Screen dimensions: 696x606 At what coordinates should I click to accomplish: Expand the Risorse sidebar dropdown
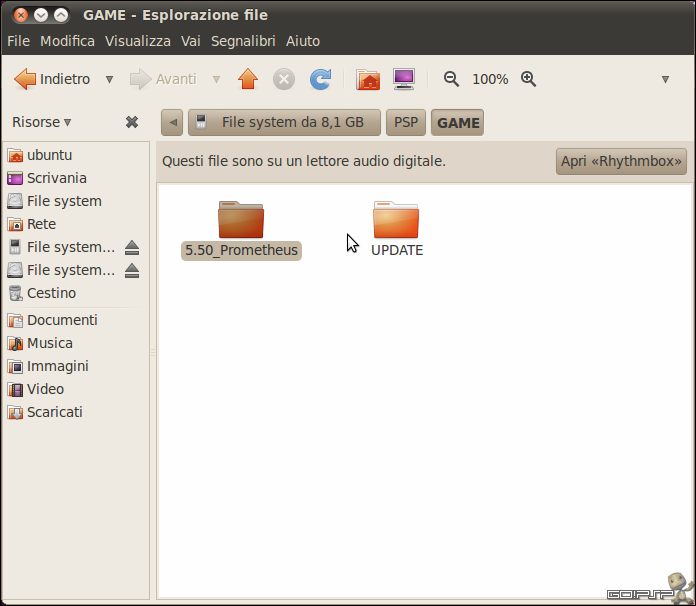(41, 122)
